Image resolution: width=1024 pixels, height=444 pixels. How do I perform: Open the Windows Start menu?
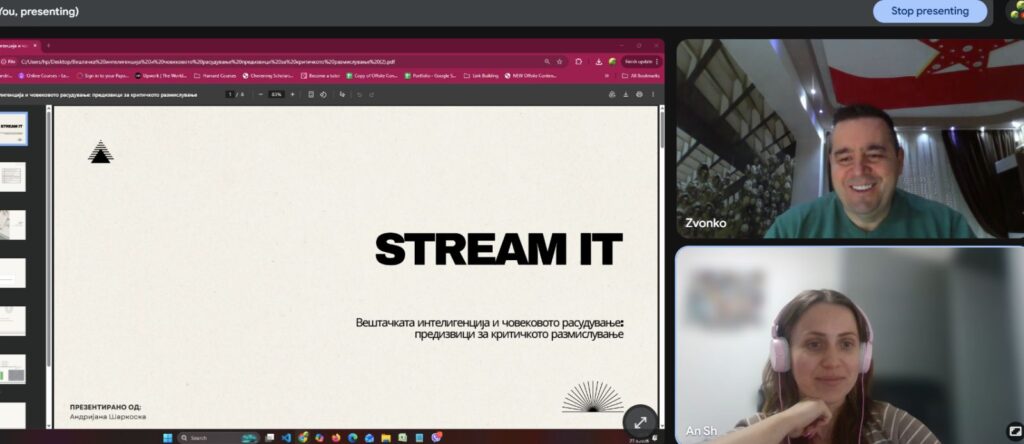[167, 437]
